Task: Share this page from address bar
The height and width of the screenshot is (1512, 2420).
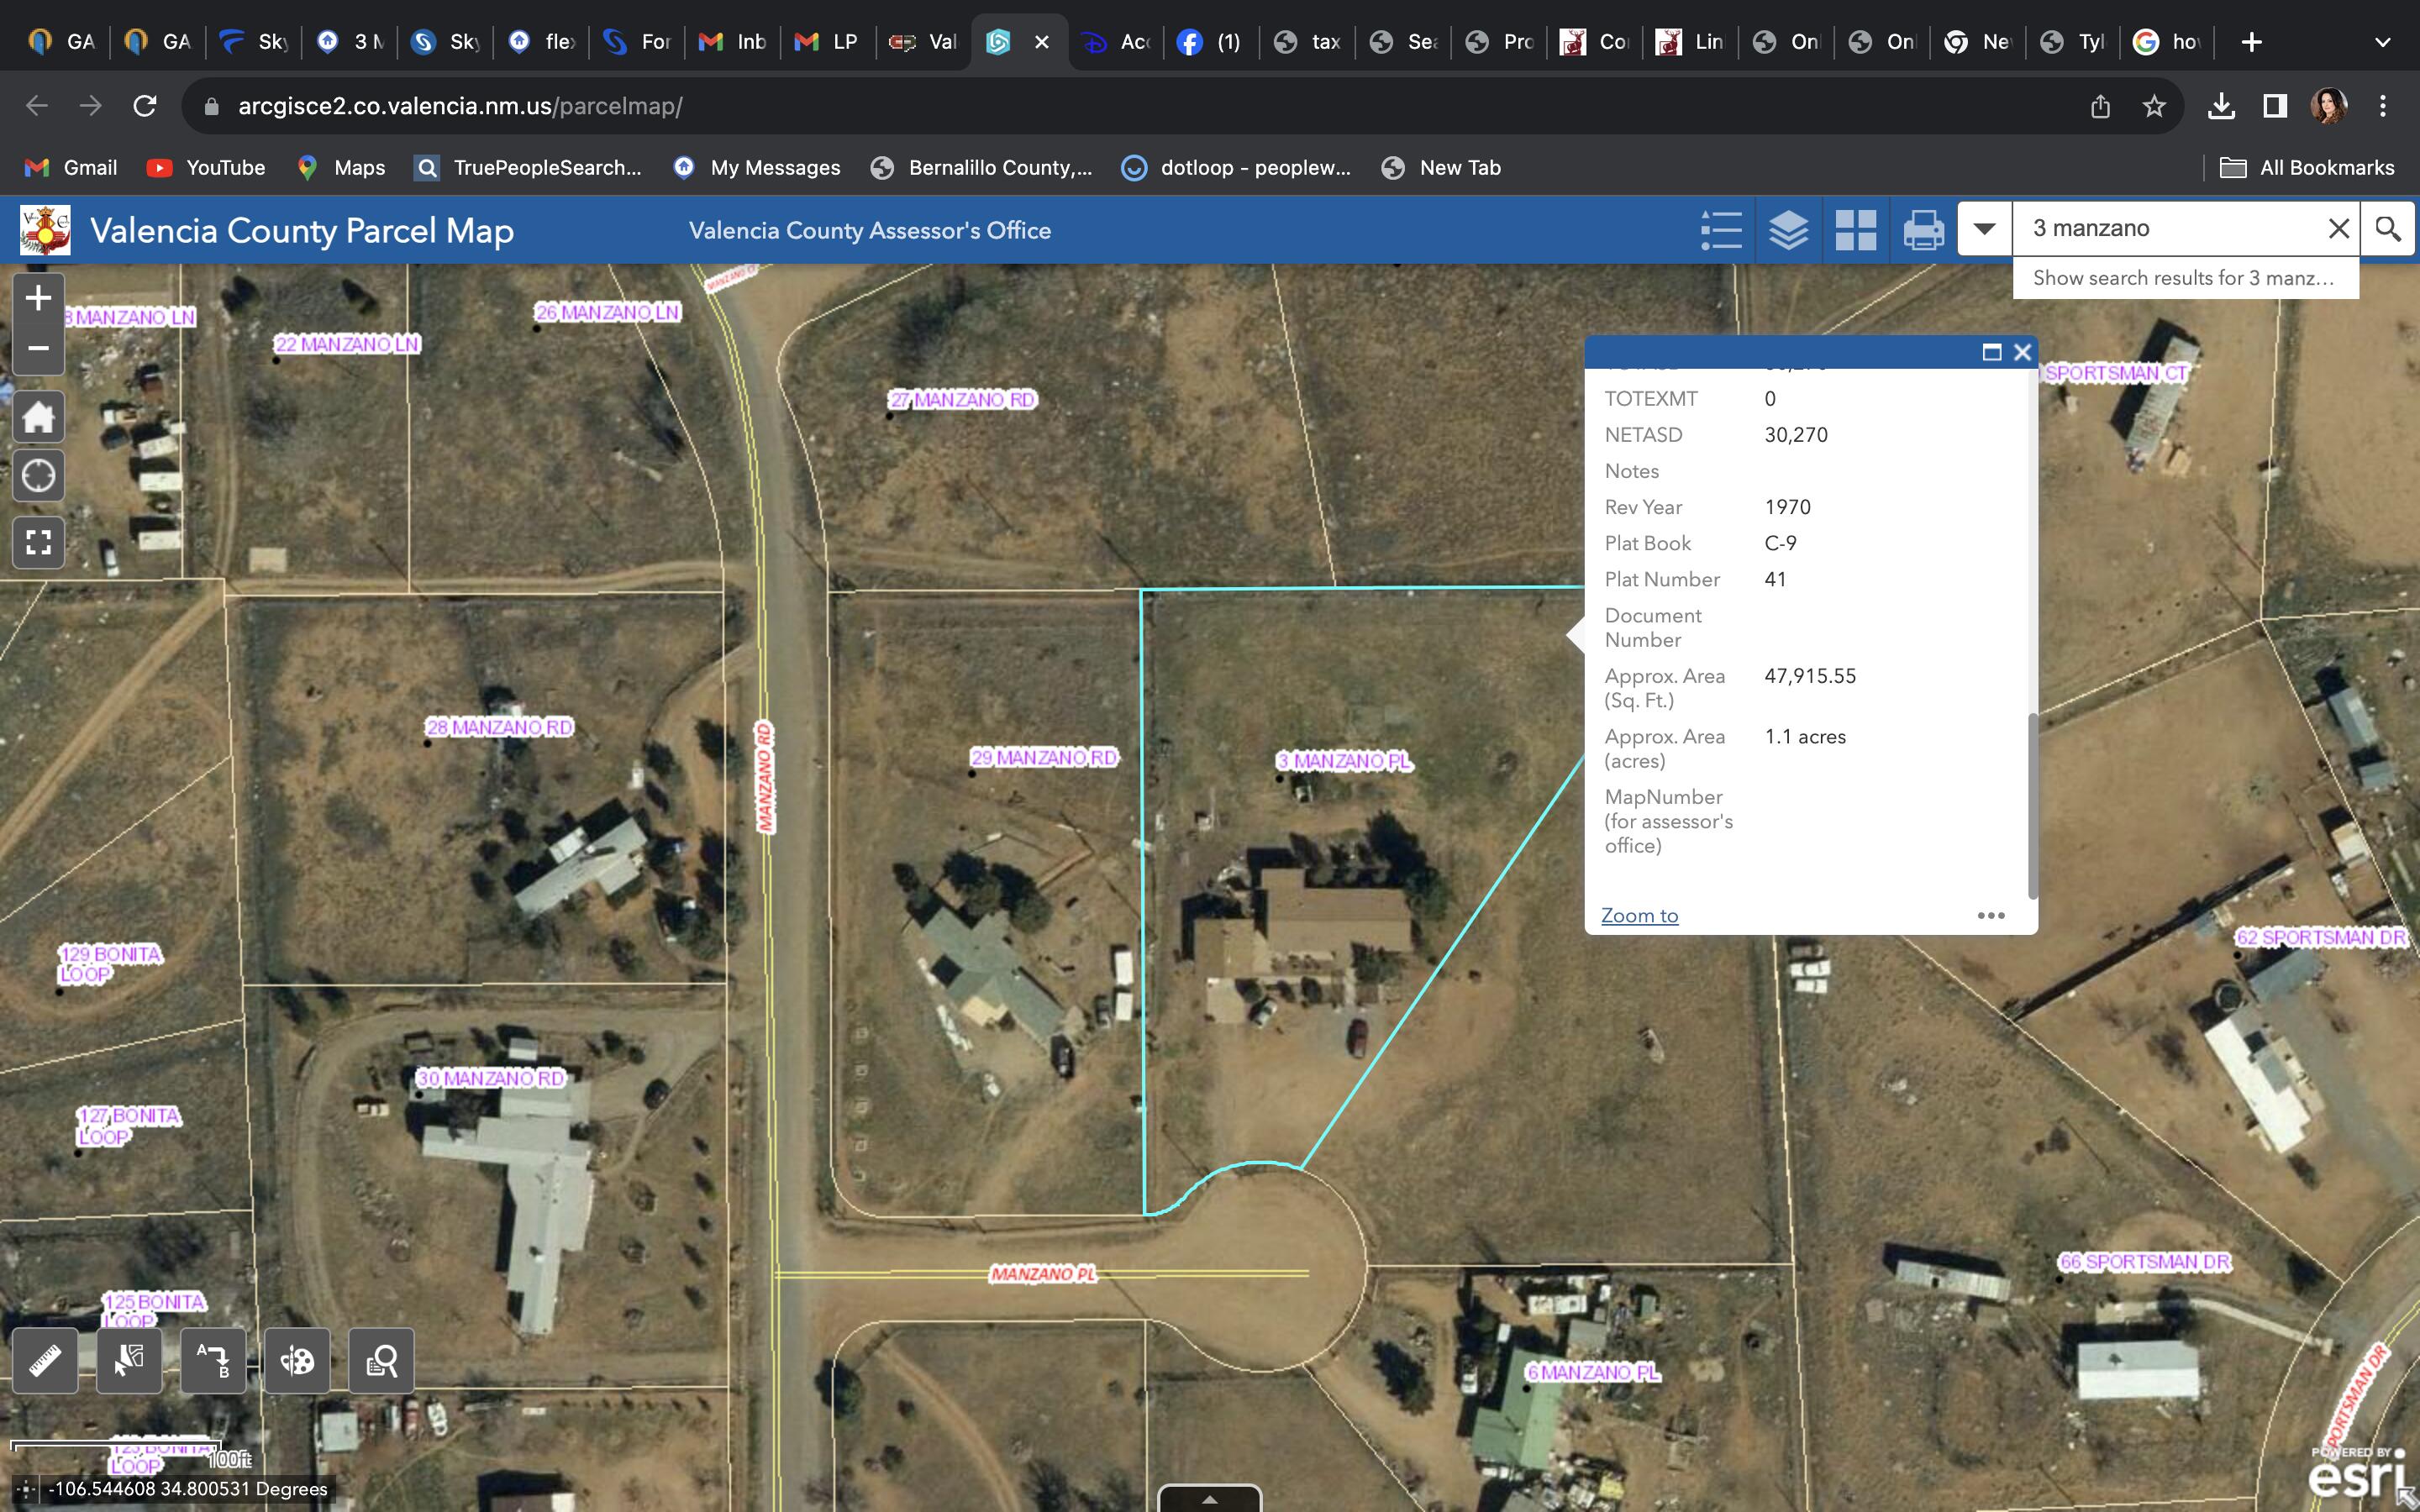Action: pos(2100,106)
